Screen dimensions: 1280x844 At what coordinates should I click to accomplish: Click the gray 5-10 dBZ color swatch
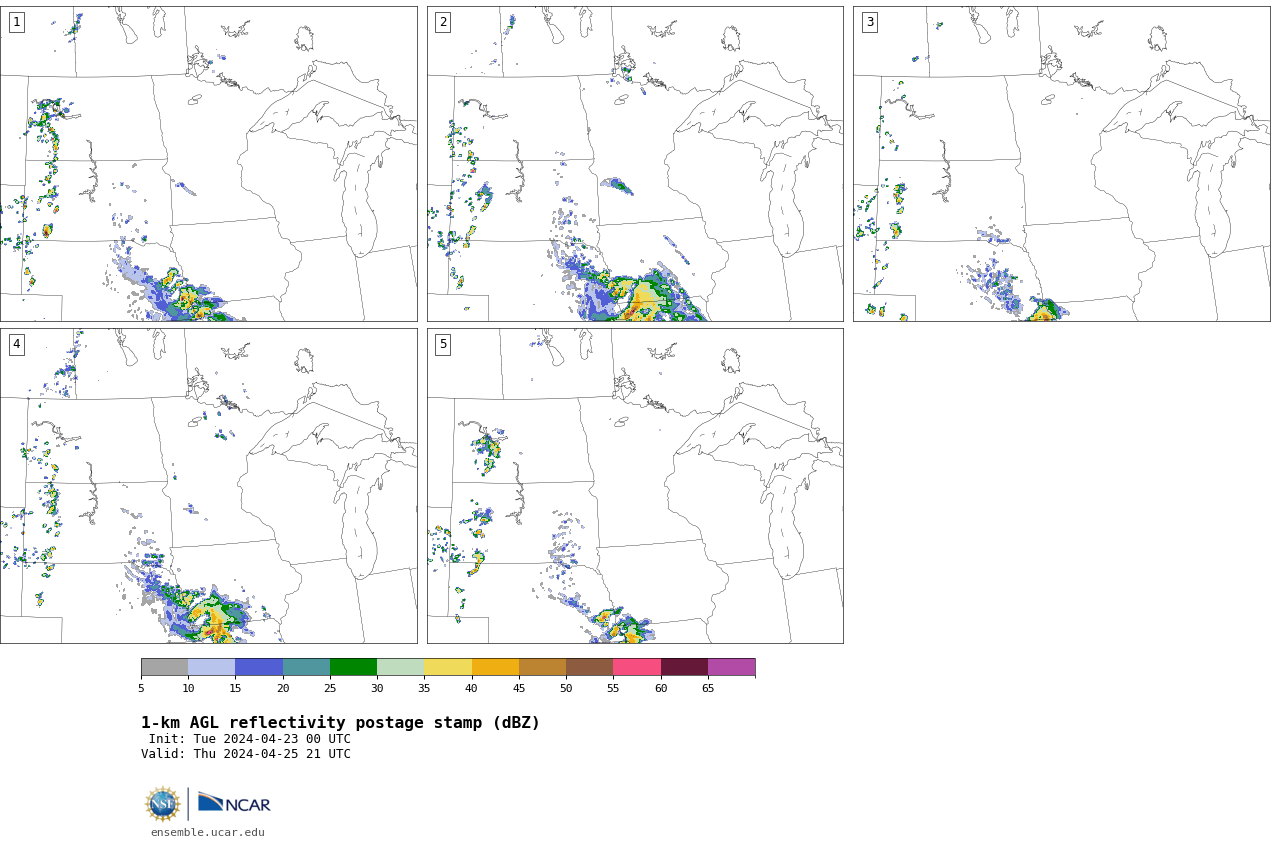[164, 667]
